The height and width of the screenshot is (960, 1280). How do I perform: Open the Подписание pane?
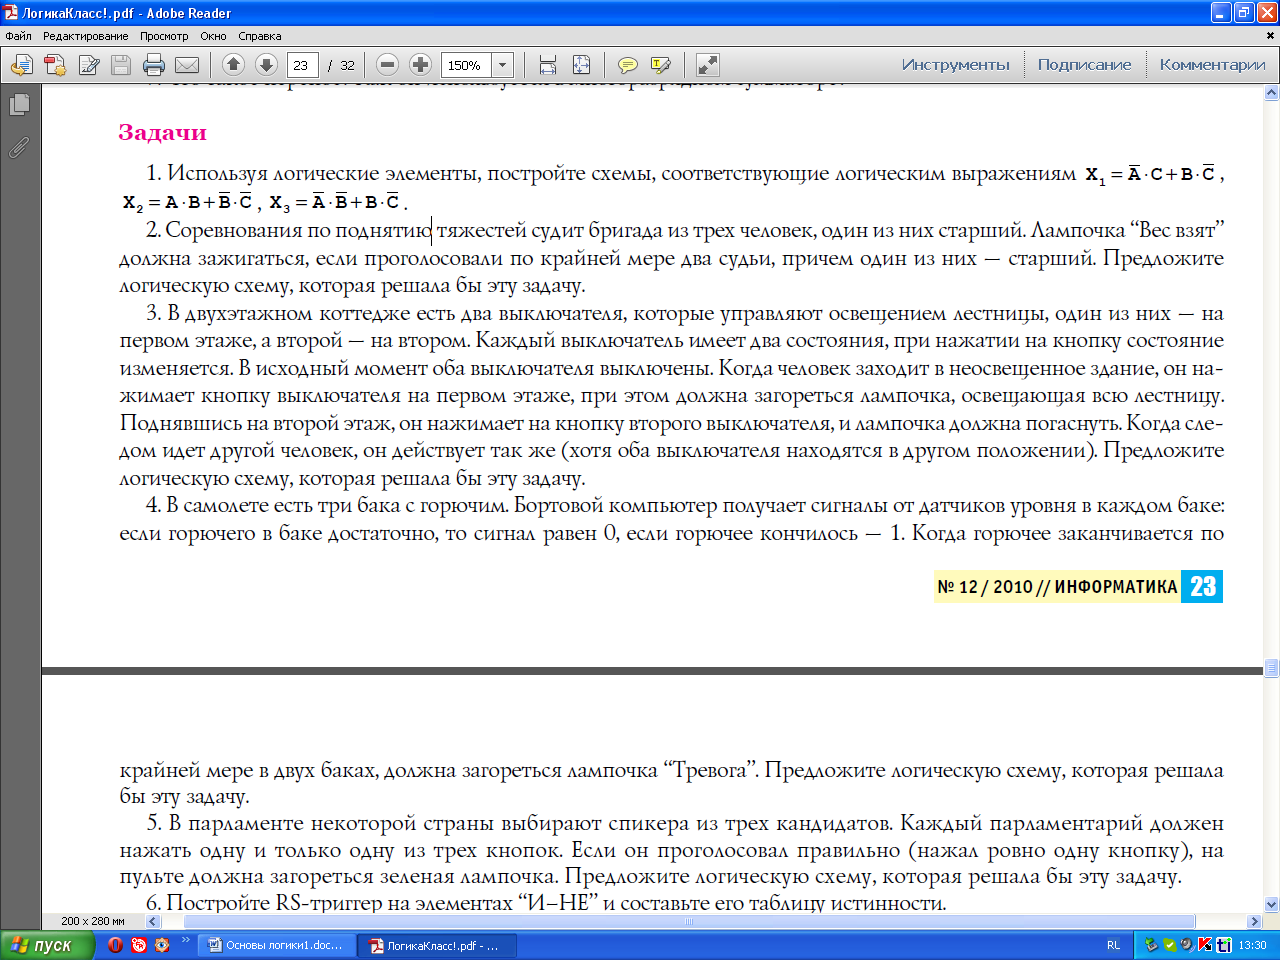click(x=1084, y=65)
